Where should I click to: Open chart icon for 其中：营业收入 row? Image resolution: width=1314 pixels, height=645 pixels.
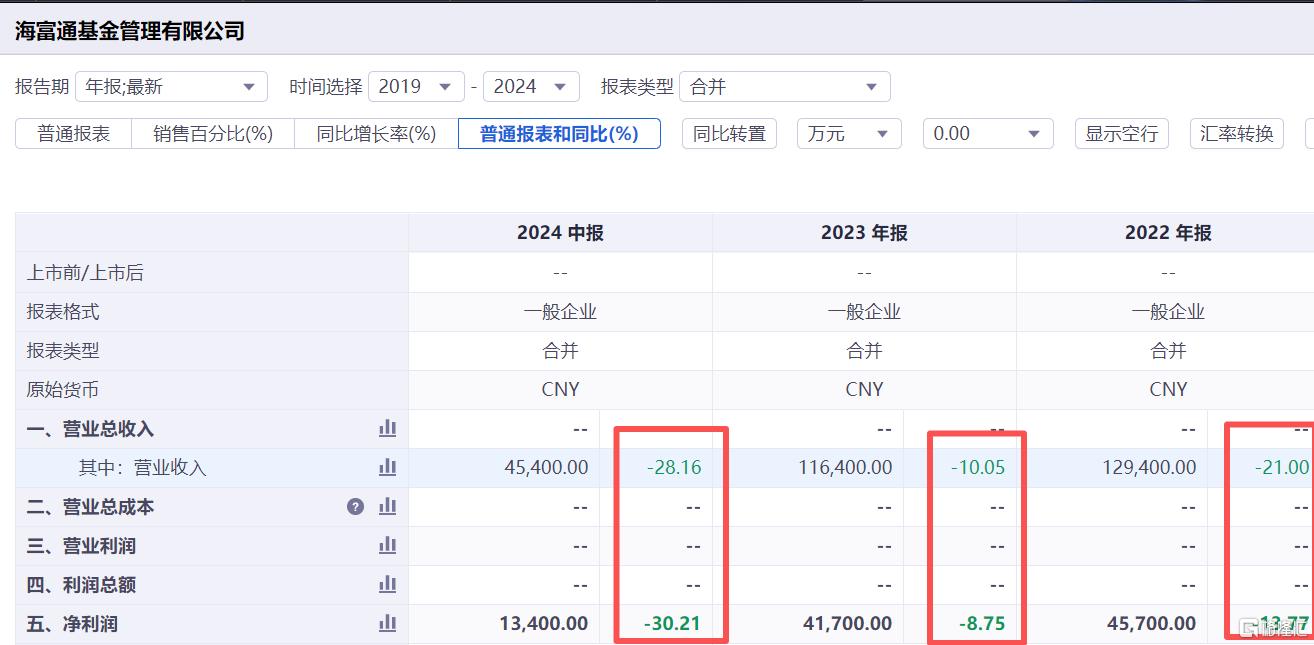pos(388,467)
